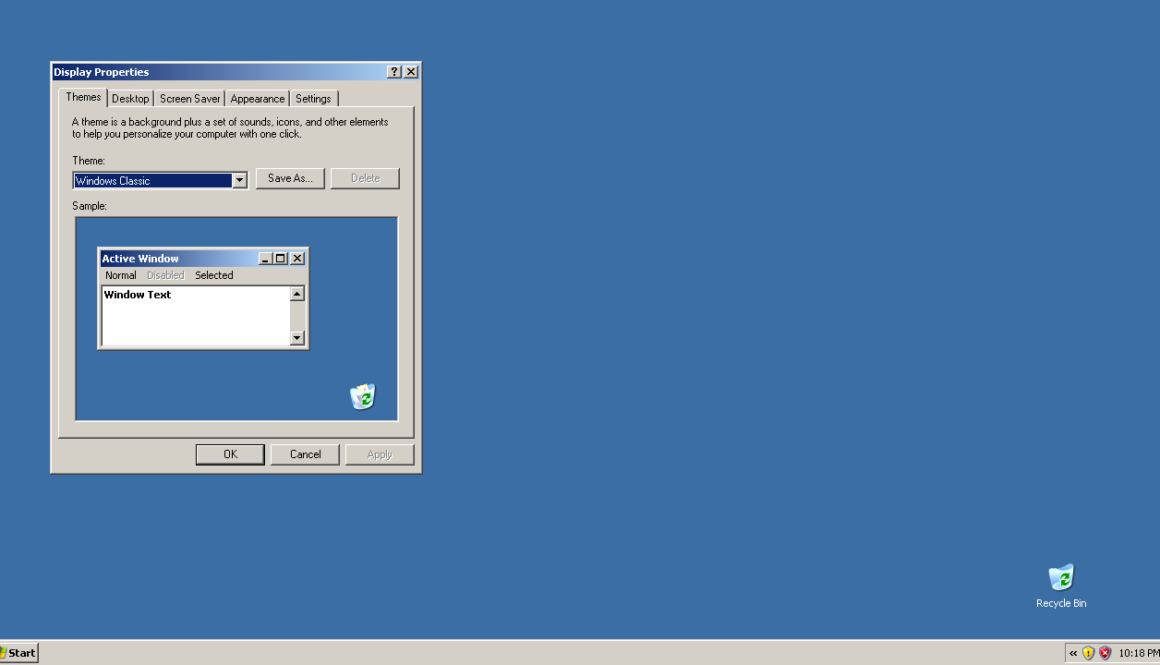Click the disabled Delete button

(365, 178)
